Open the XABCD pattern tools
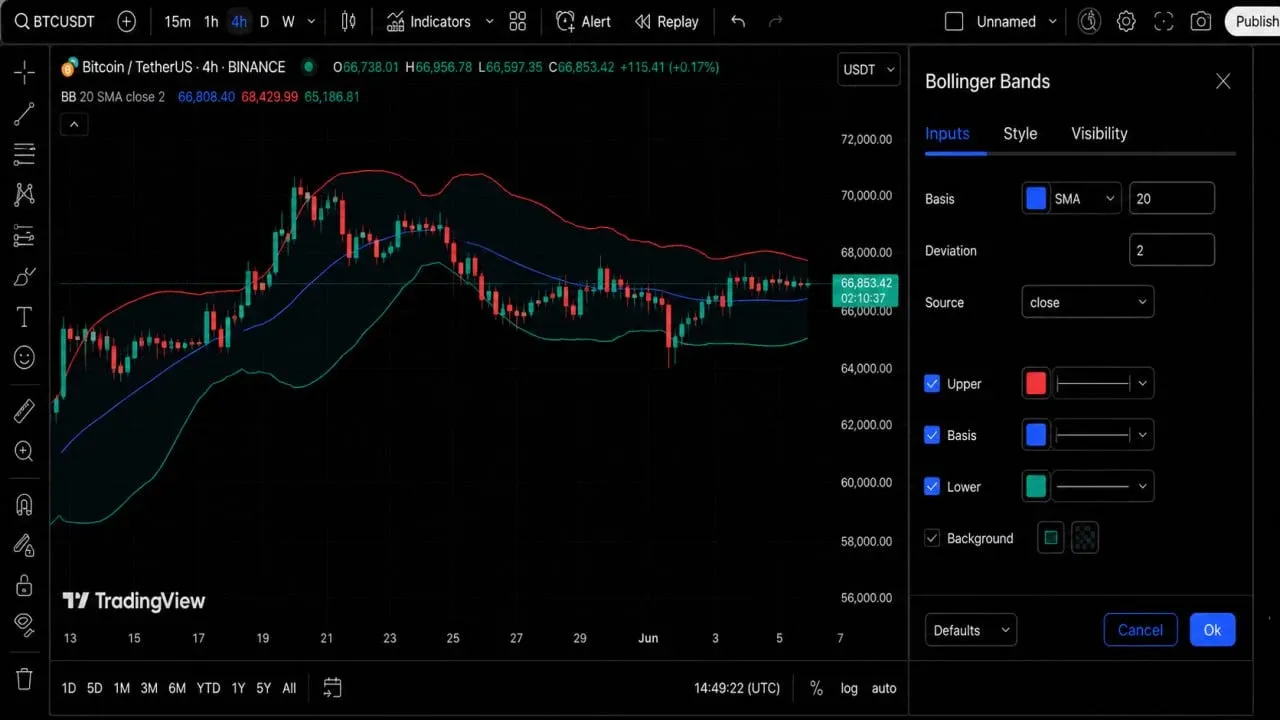The width and height of the screenshot is (1280, 720). (24, 195)
